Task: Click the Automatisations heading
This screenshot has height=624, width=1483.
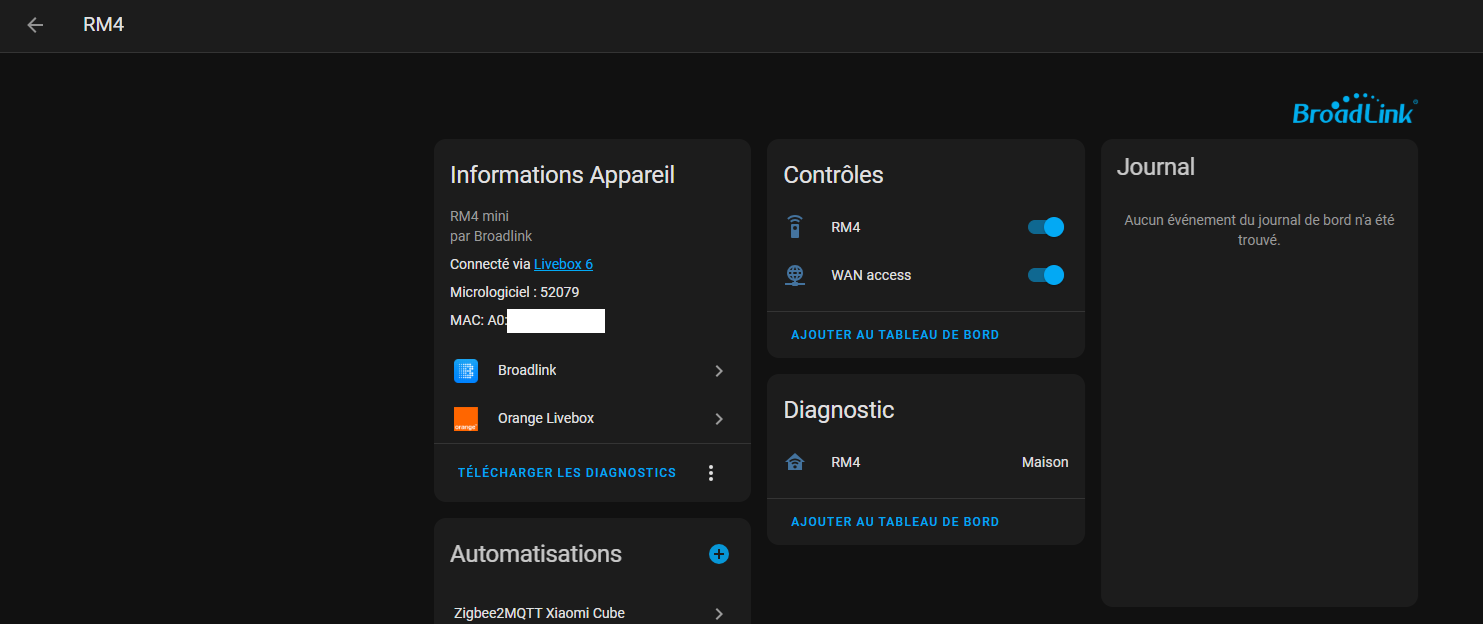Action: click(x=536, y=554)
